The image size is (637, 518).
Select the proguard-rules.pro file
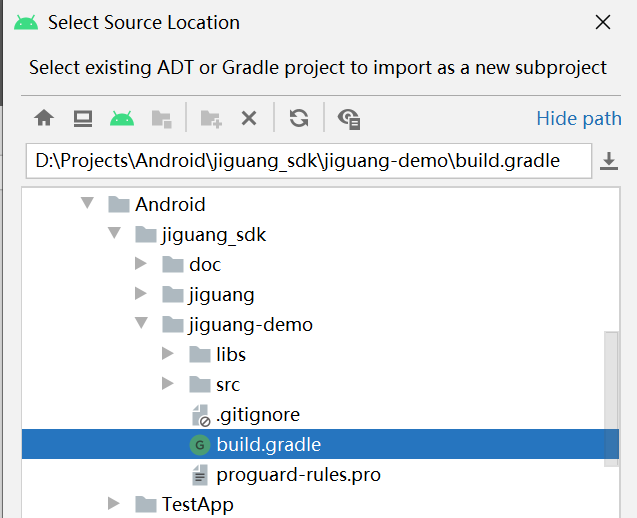tap(298, 475)
